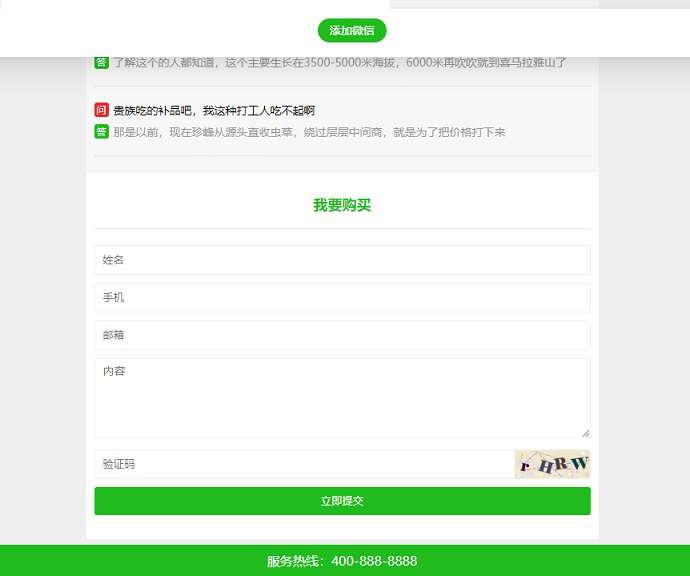Click the 内容 textarea resize handle
The width and height of the screenshot is (690, 576).
pyautogui.click(x=586, y=433)
